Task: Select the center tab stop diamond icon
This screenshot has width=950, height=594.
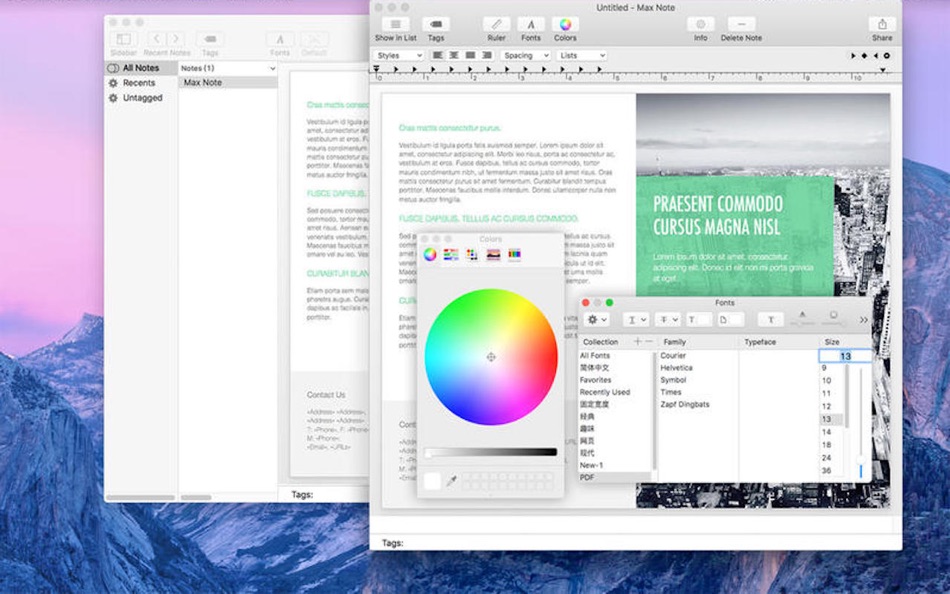Action: 865,56
